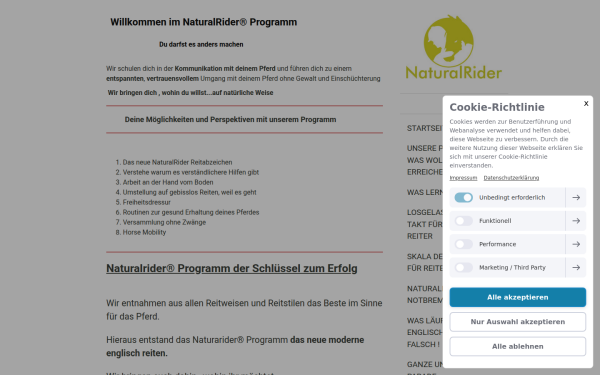Click the Cookie-Richtlinie title text
The width and height of the screenshot is (600, 375).
tap(497, 107)
